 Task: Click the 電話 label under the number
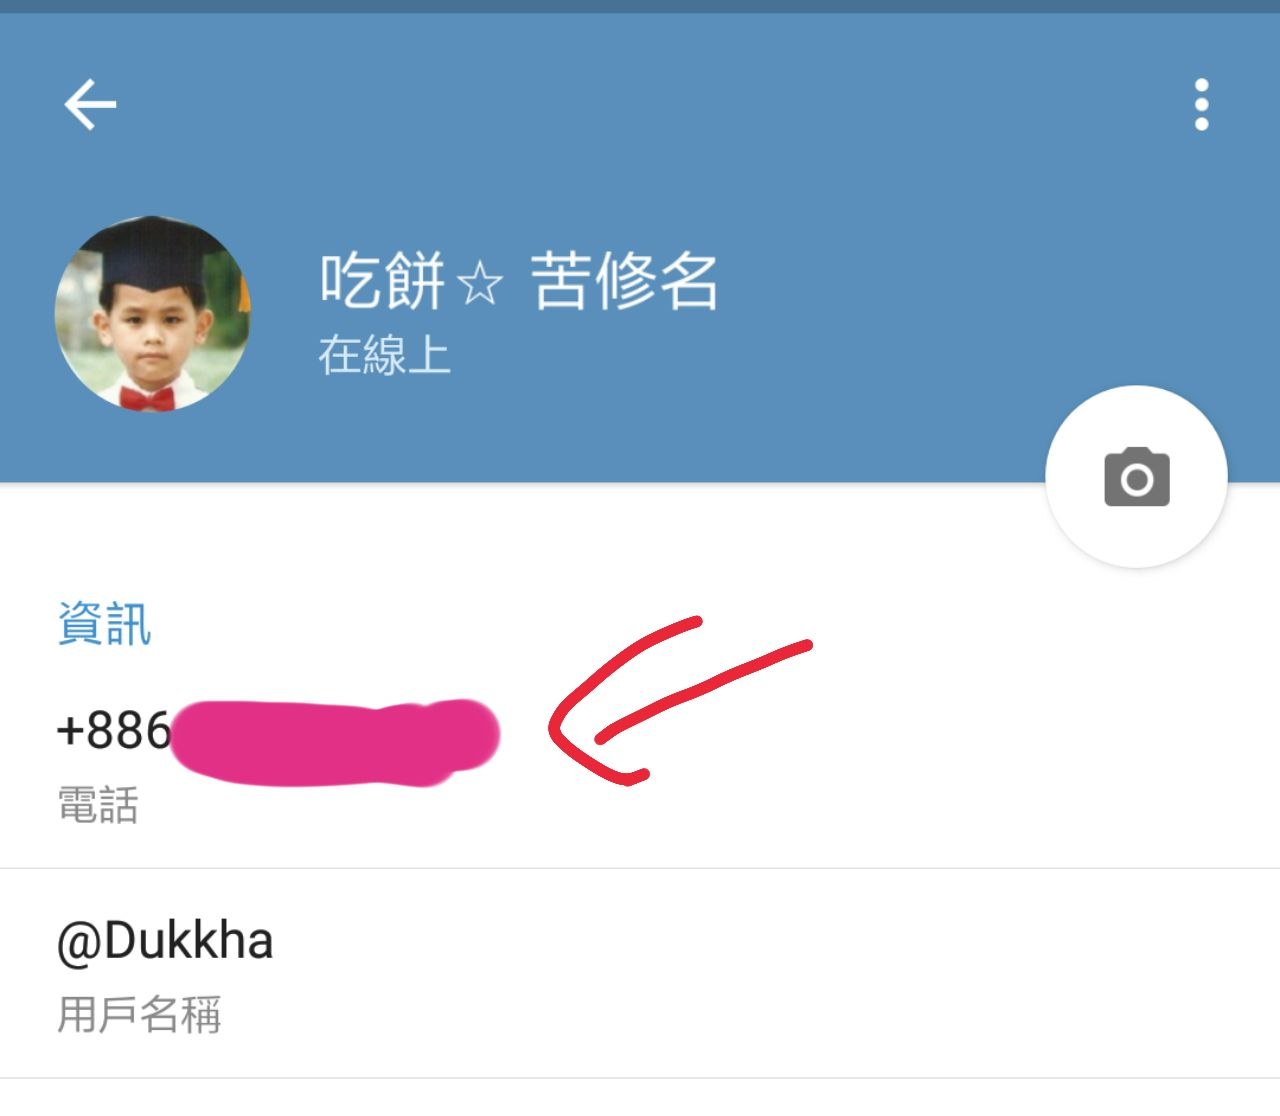(98, 805)
